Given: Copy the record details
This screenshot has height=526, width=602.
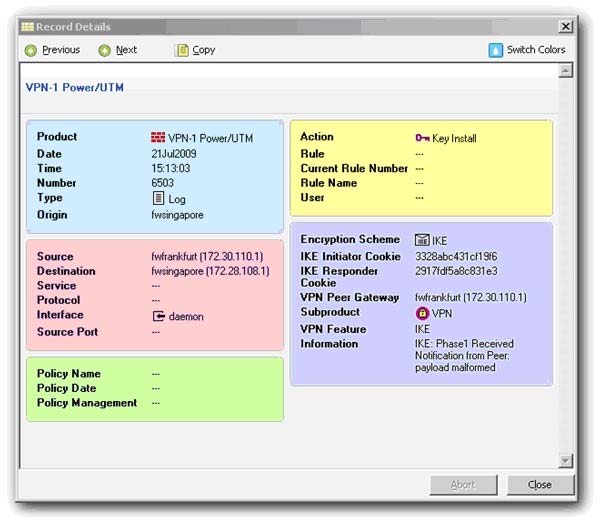Looking at the screenshot, I should coord(195,50).
